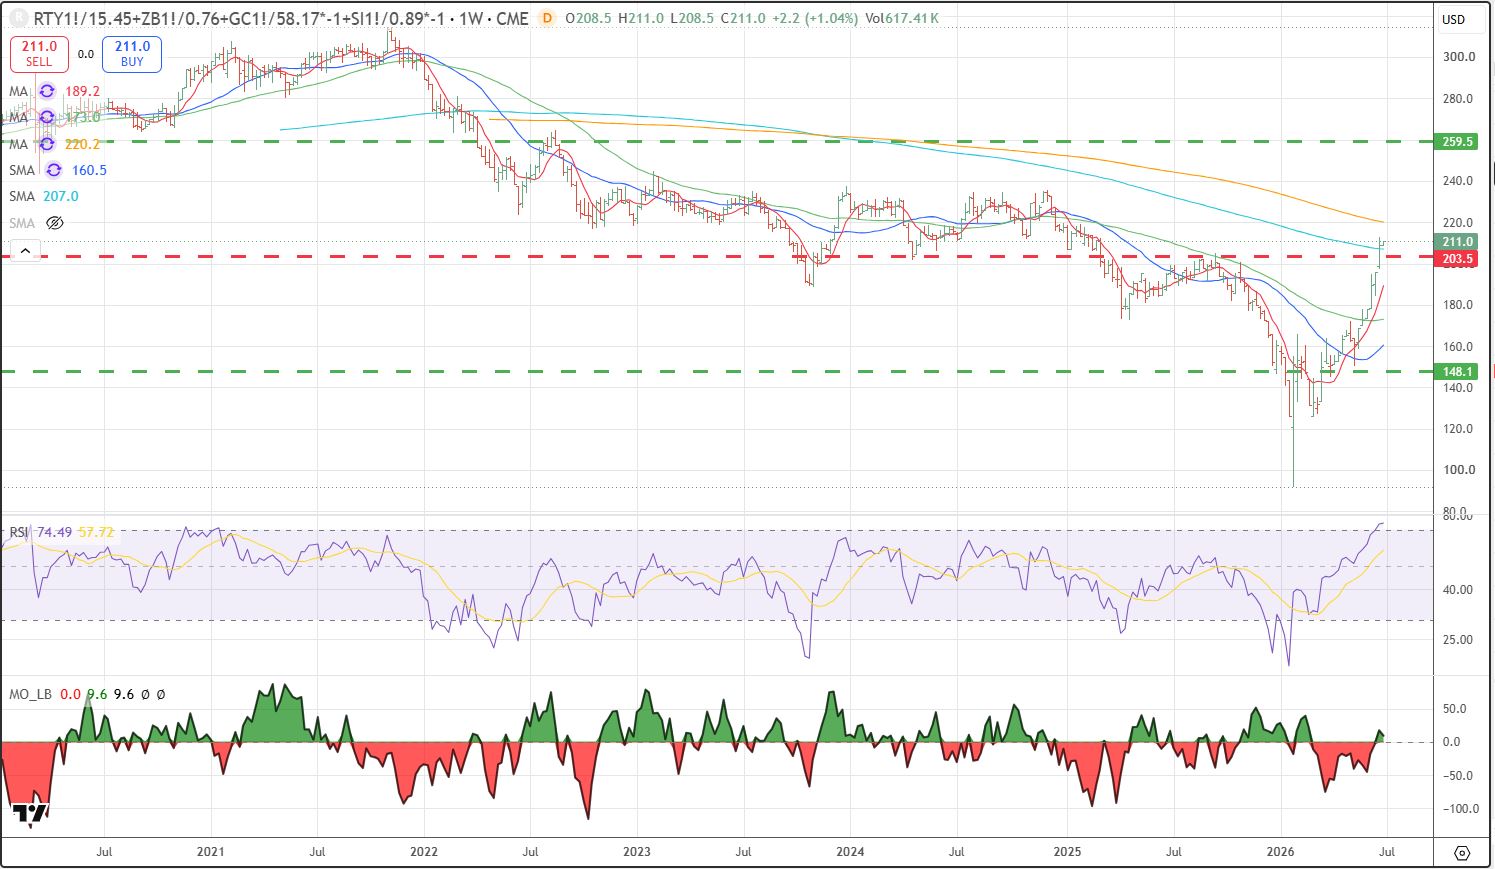This screenshot has height=869, width=1495.
Task: Click the 2023 label on the time axis
Action: (637, 852)
